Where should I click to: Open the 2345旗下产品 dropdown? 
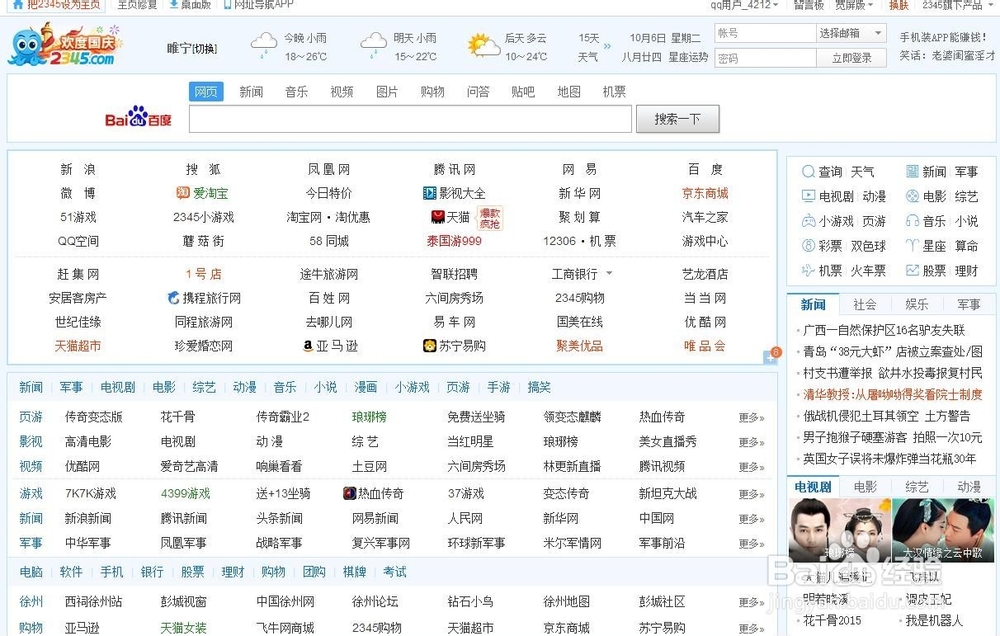pos(955,4)
